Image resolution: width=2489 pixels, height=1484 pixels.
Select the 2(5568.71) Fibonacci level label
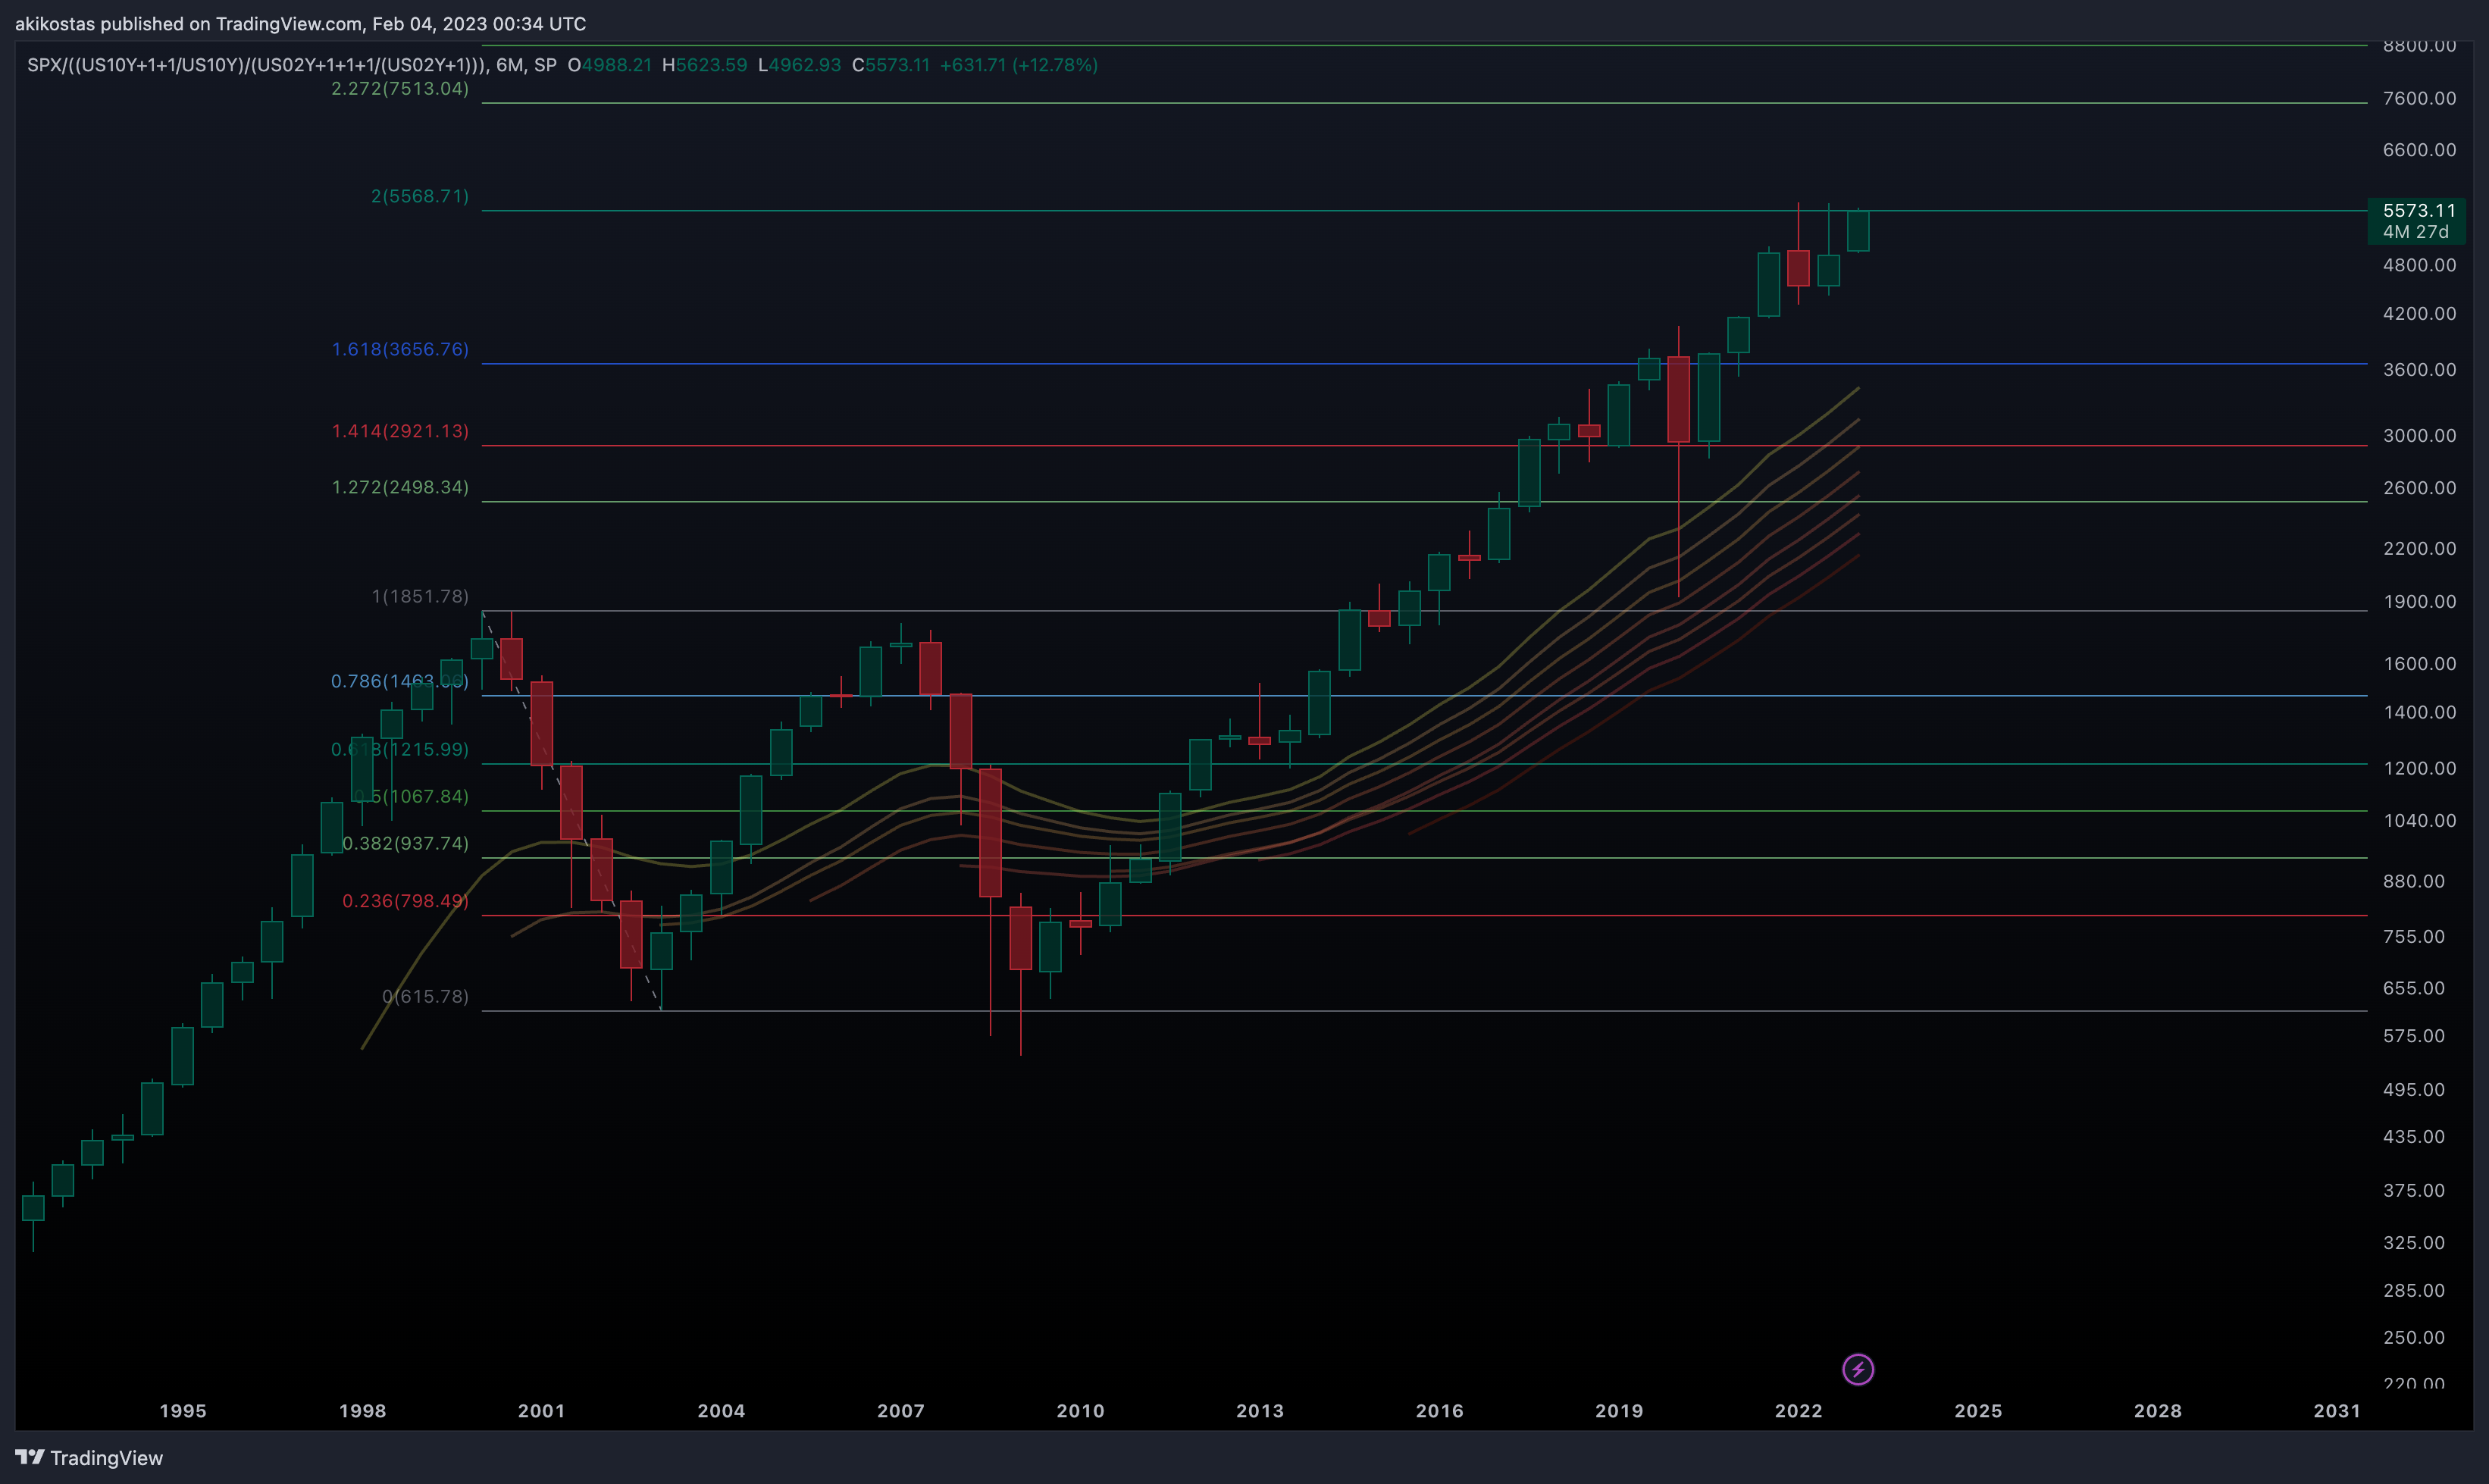click(x=420, y=196)
